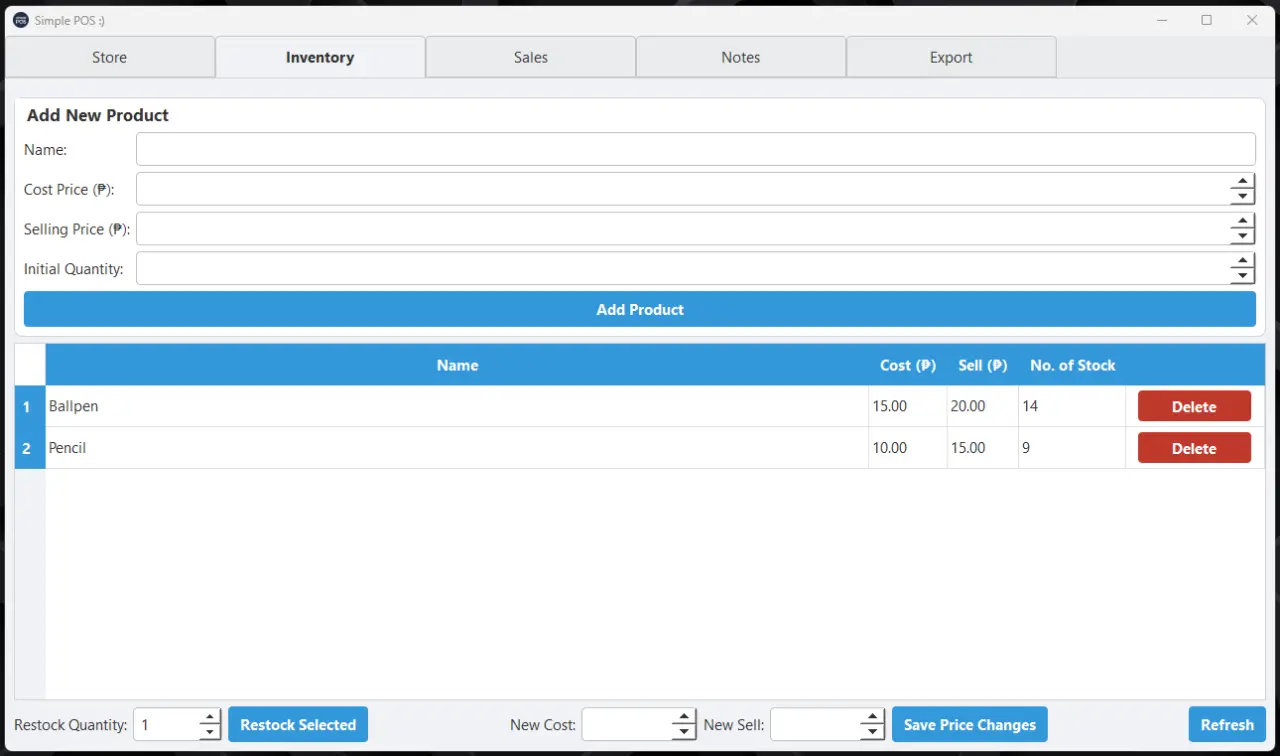Switch to the Store tab

coord(110,57)
